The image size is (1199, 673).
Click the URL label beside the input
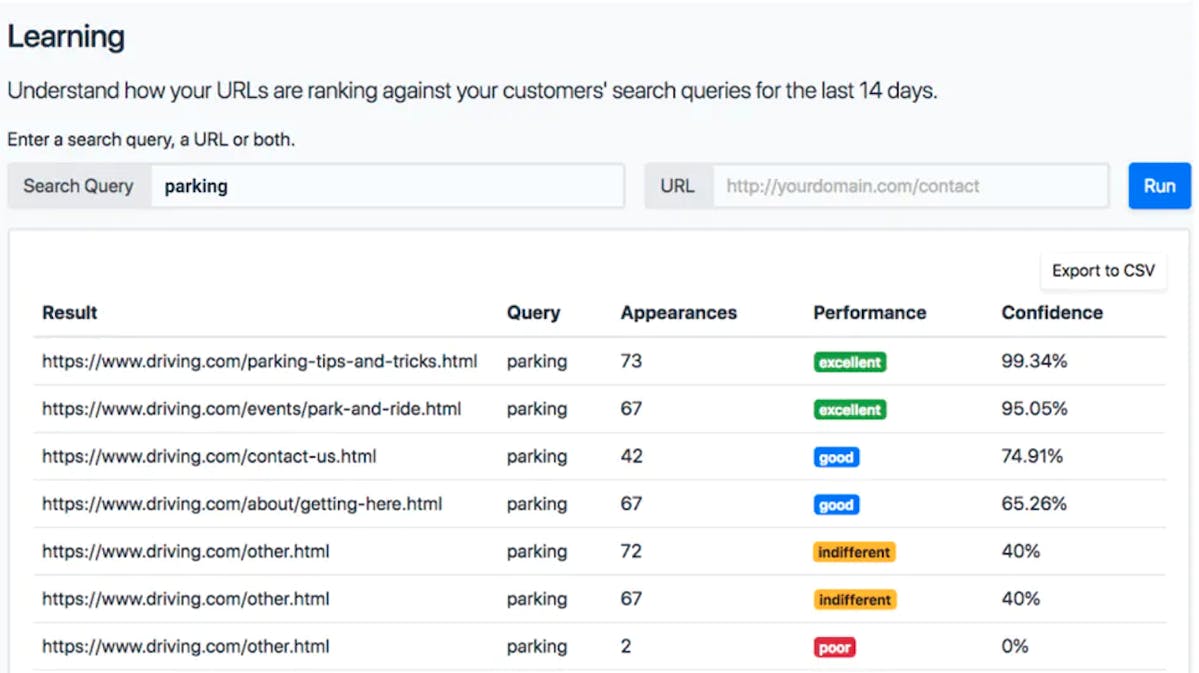point(677,186)
